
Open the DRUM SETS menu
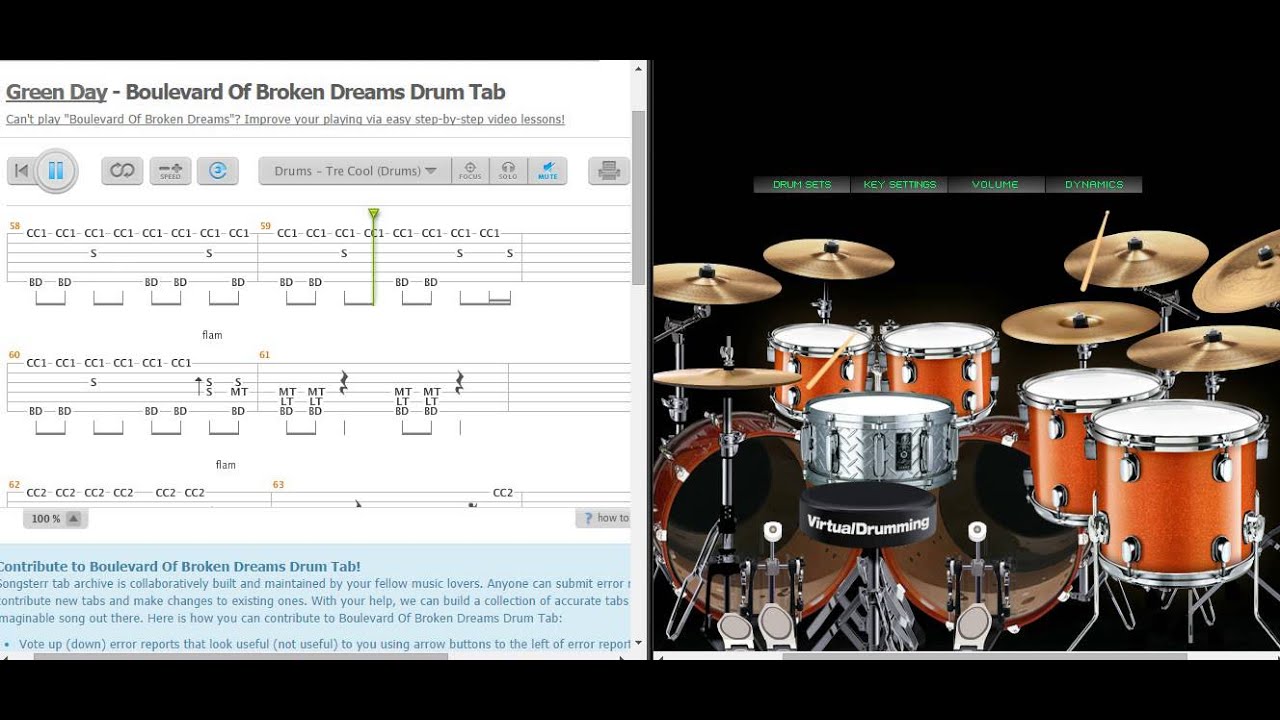coord(802,185)
